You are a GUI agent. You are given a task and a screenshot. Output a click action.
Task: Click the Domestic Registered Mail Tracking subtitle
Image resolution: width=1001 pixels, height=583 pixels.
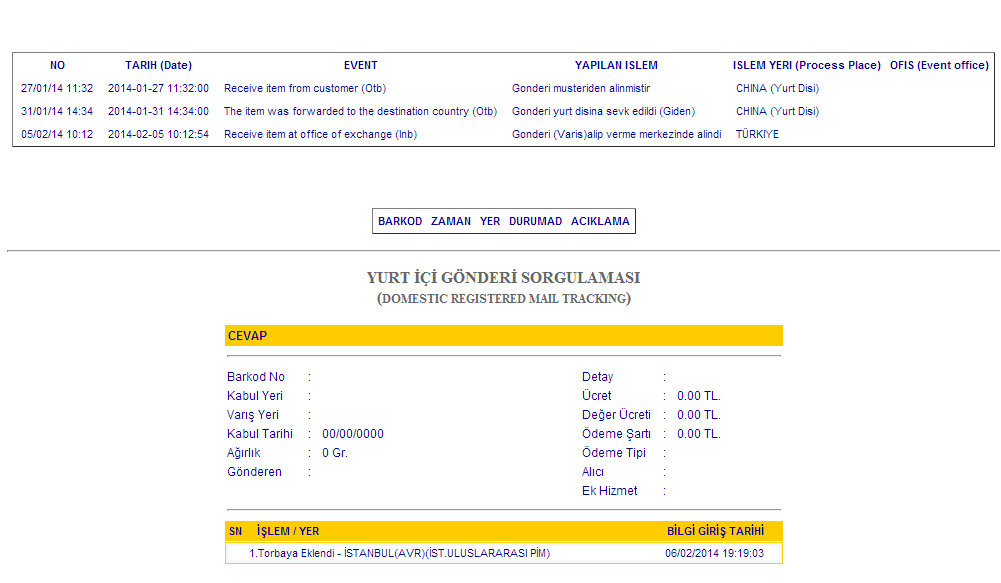pos(504,299)
